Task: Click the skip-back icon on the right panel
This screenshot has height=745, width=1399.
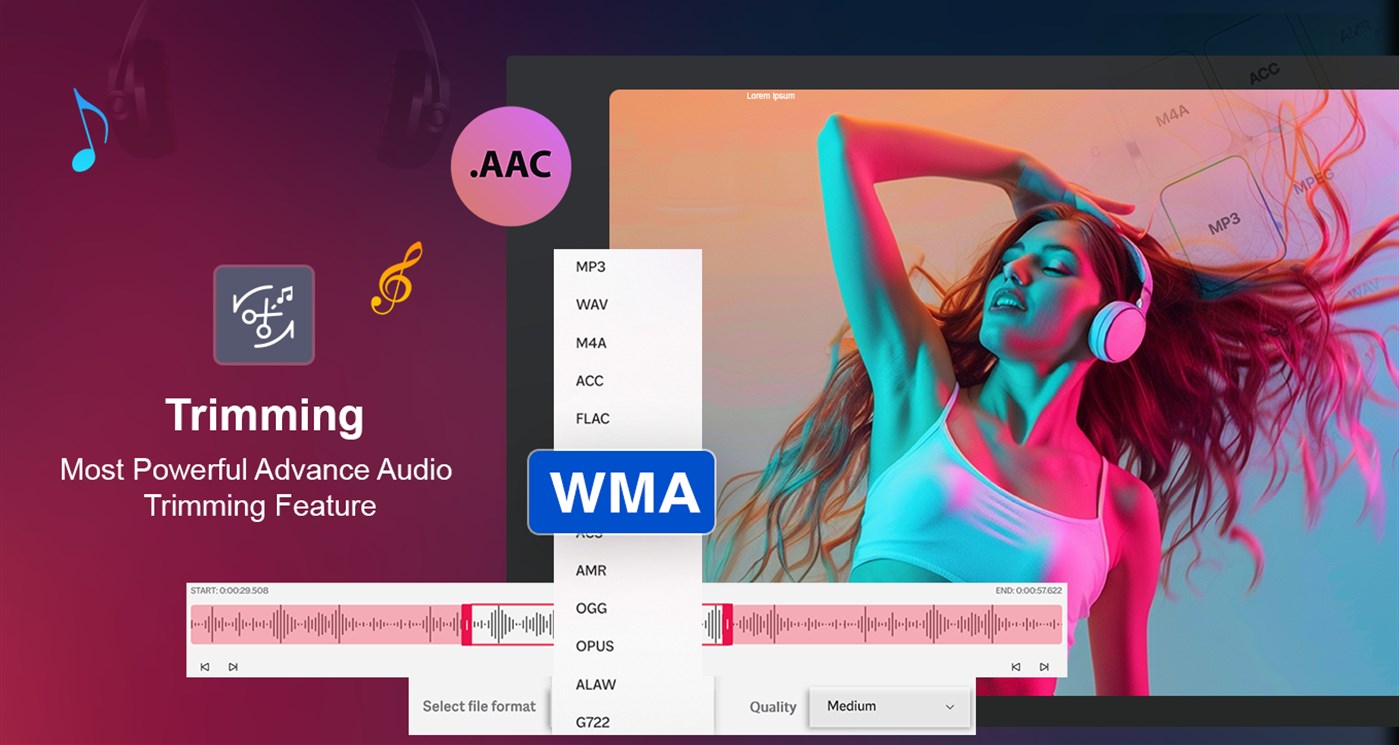Action: [1017, 666]
